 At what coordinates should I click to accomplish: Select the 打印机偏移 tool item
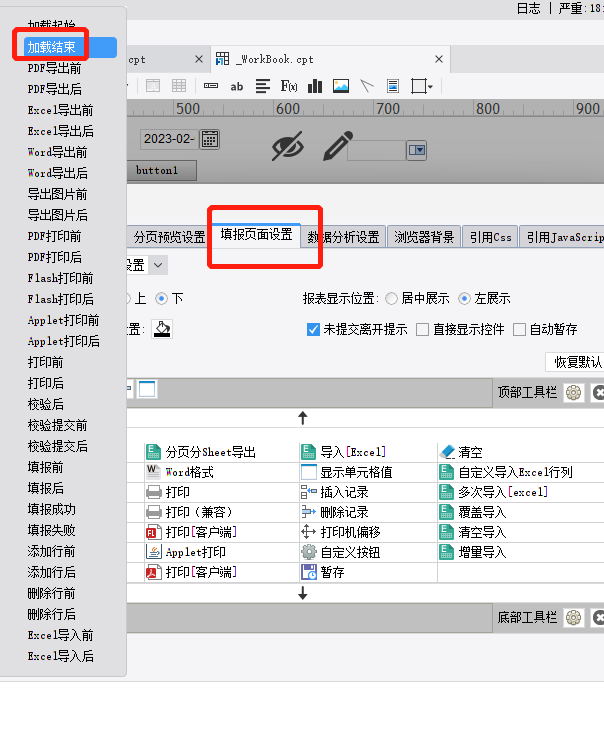pyautogui.click(x=341, y=532)
